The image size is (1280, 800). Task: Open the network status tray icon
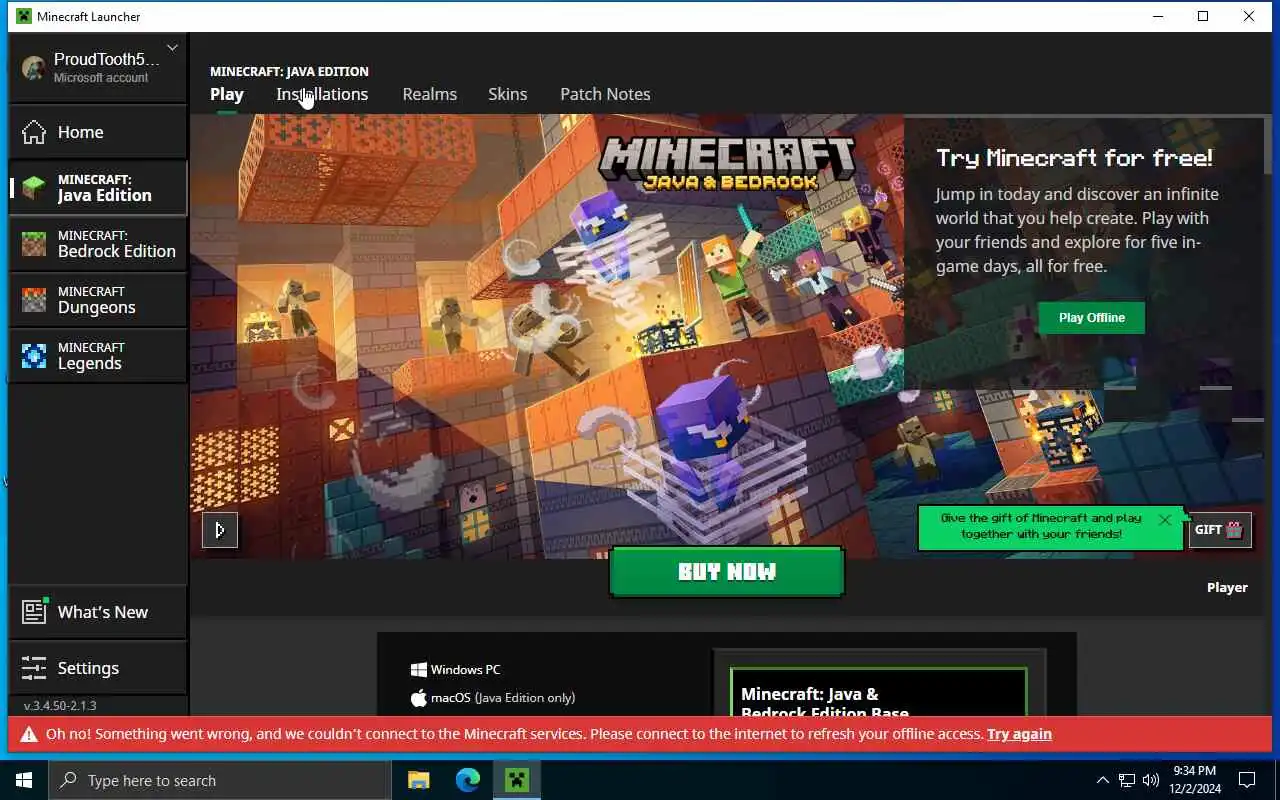click(x=1127, y=780)
